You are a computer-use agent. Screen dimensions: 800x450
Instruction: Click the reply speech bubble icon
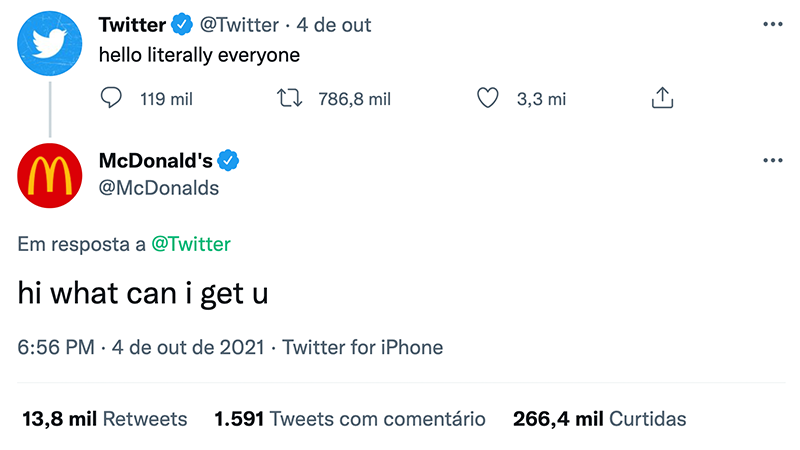tap(113, 98)
